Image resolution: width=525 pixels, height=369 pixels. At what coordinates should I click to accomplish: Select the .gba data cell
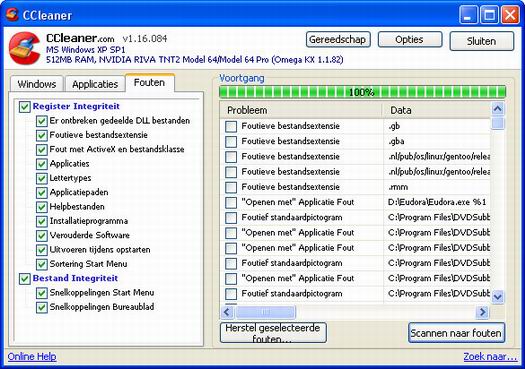tap(437, 141)
